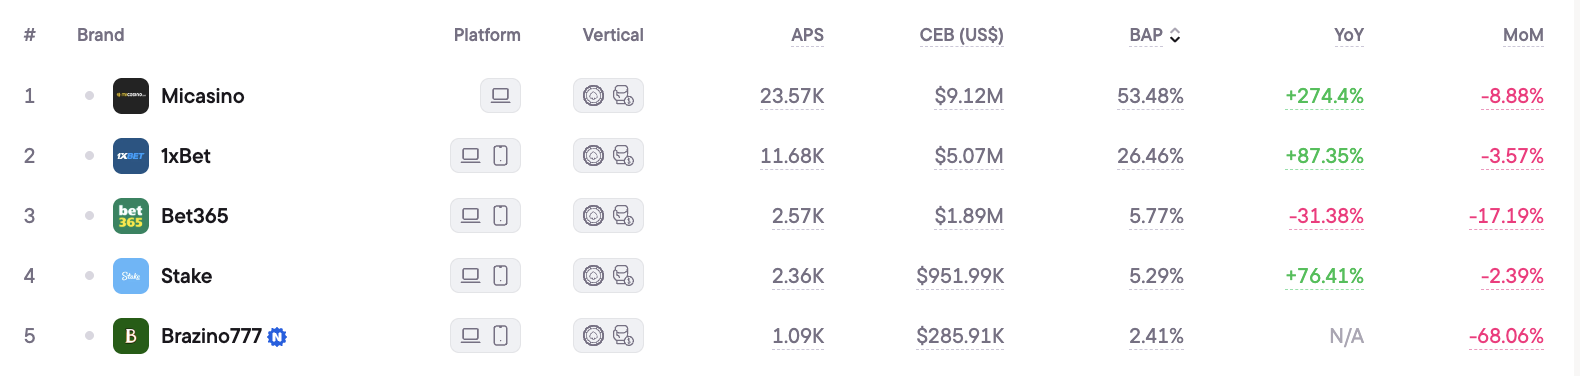Viewport: 1580px width, 376px height.
Task: Click the Stake brand logo
Action: (131, 276)
